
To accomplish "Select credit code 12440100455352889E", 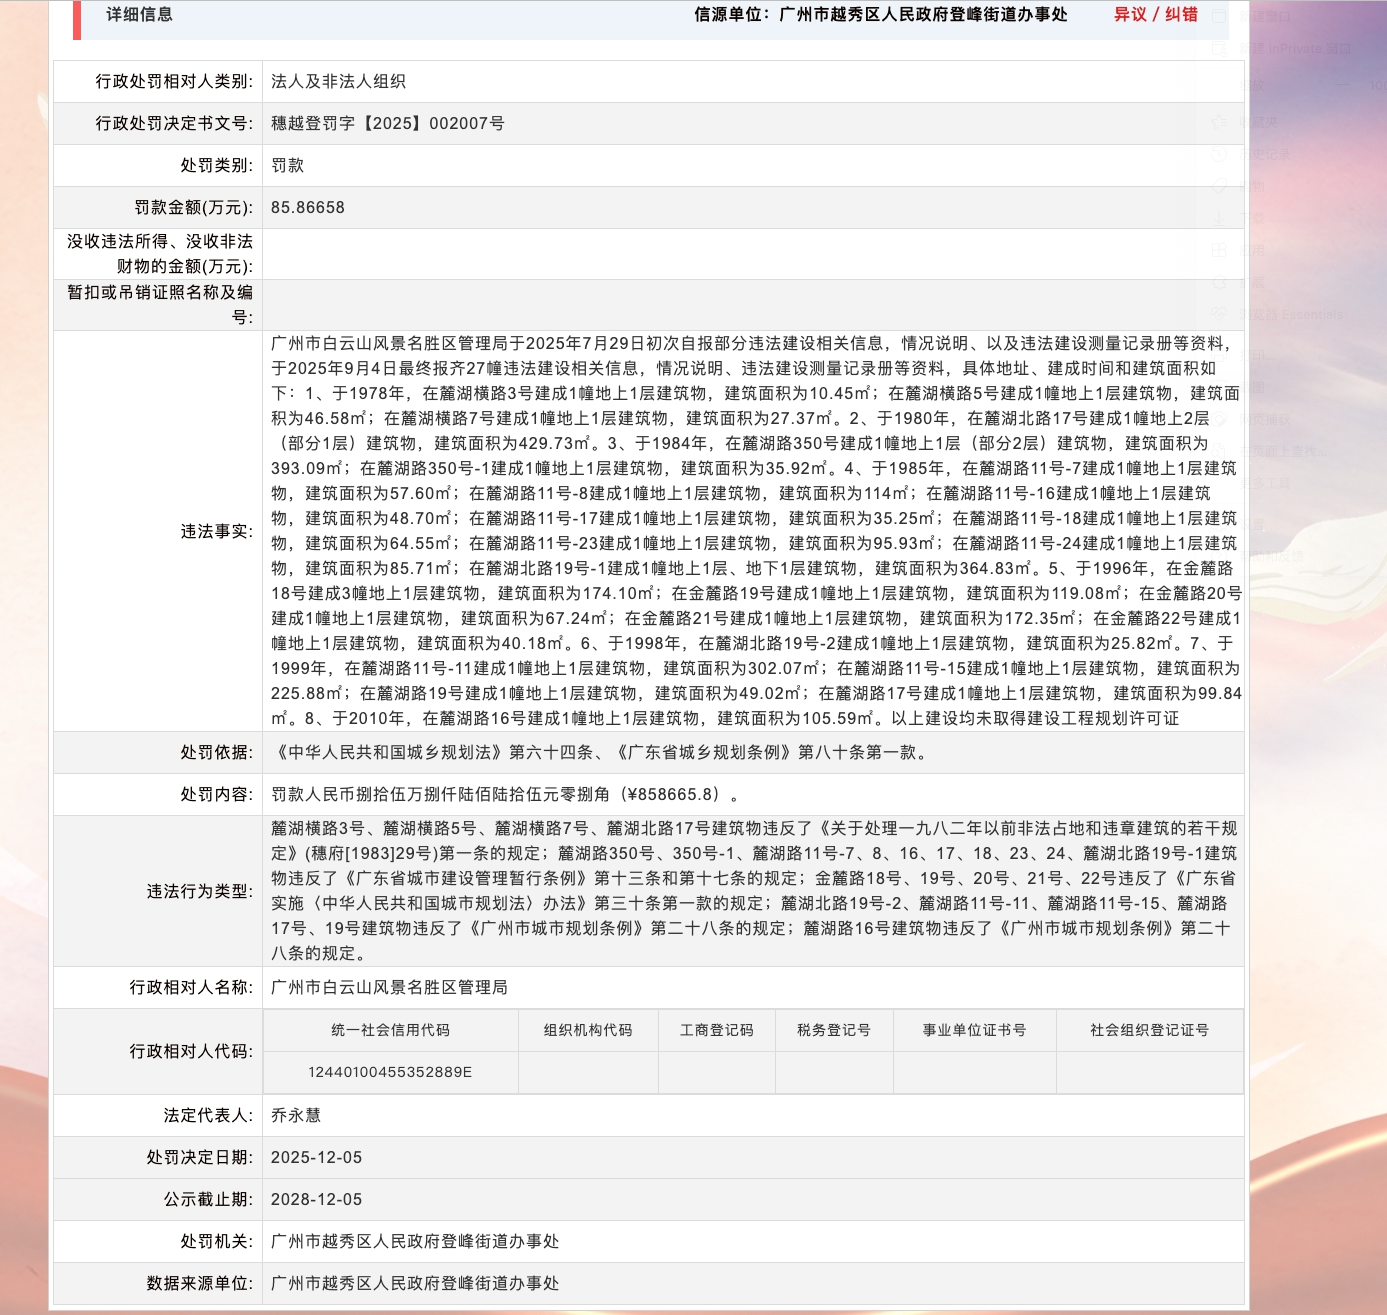I will (390, 1072).
